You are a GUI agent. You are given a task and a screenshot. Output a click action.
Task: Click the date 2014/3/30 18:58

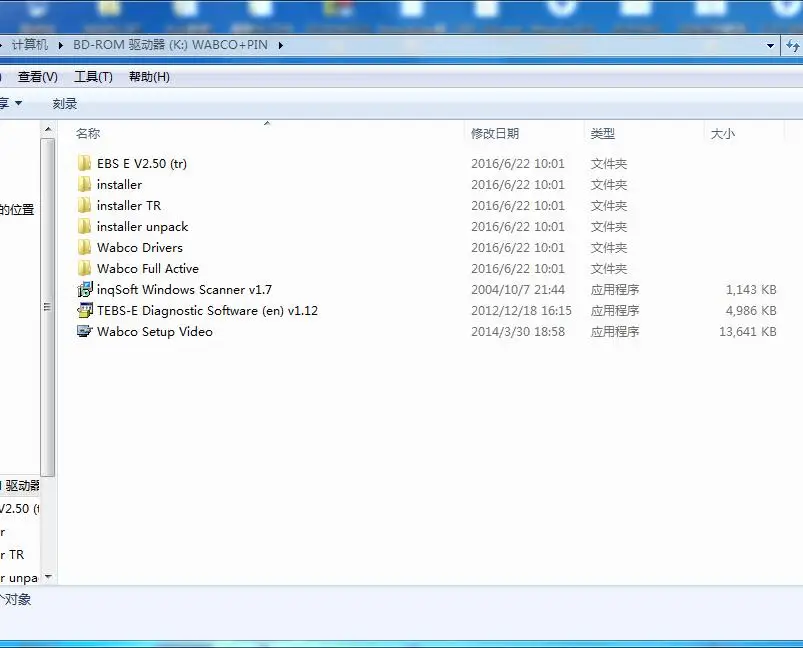click(518, 331)
